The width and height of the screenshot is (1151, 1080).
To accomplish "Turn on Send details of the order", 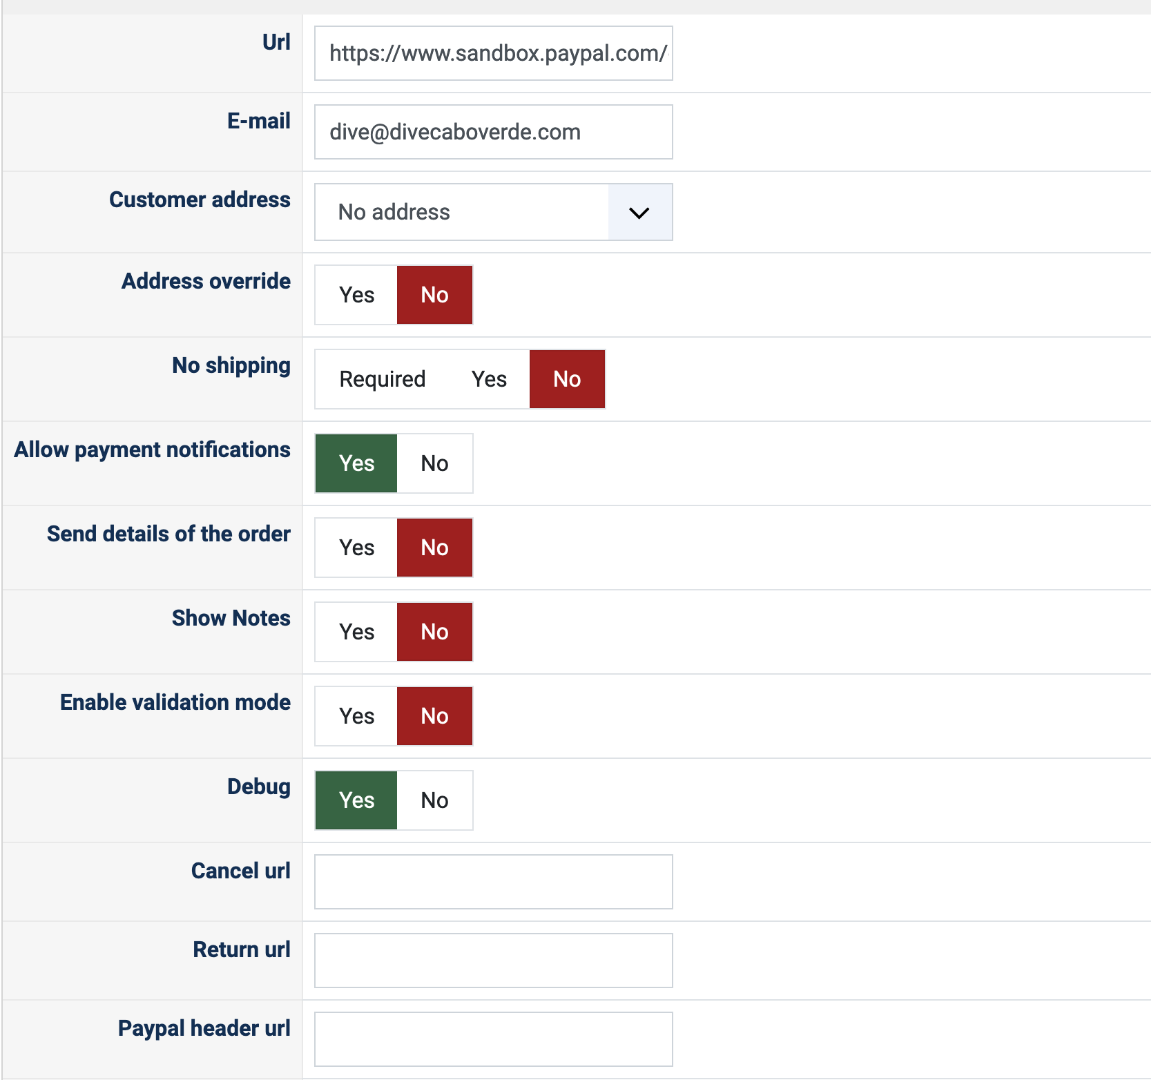I will click(x=356, y=548).
